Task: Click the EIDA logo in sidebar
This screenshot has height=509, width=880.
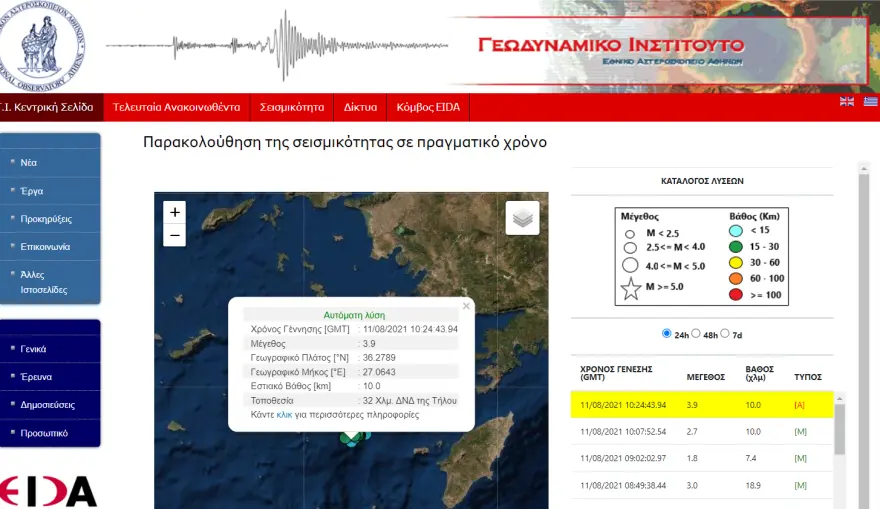Action: pos(50,490)
